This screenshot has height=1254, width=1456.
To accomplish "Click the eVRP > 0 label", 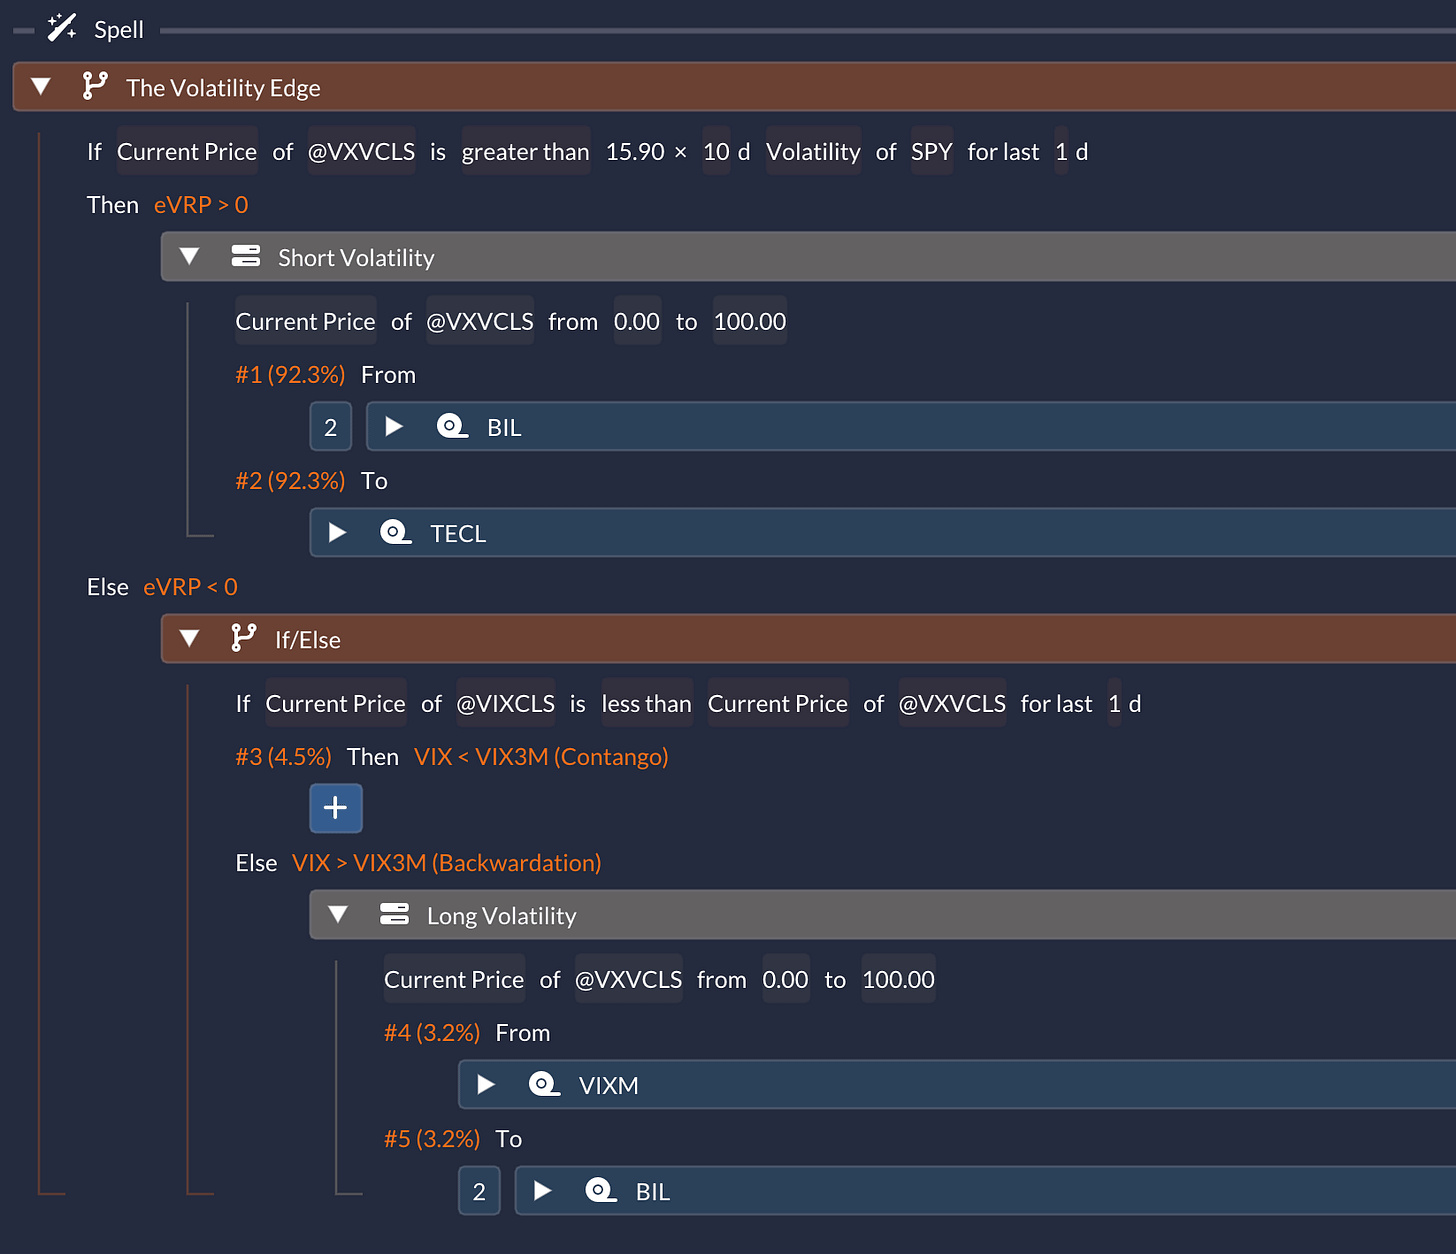I will pyautogui.click(x=201, y=205).
